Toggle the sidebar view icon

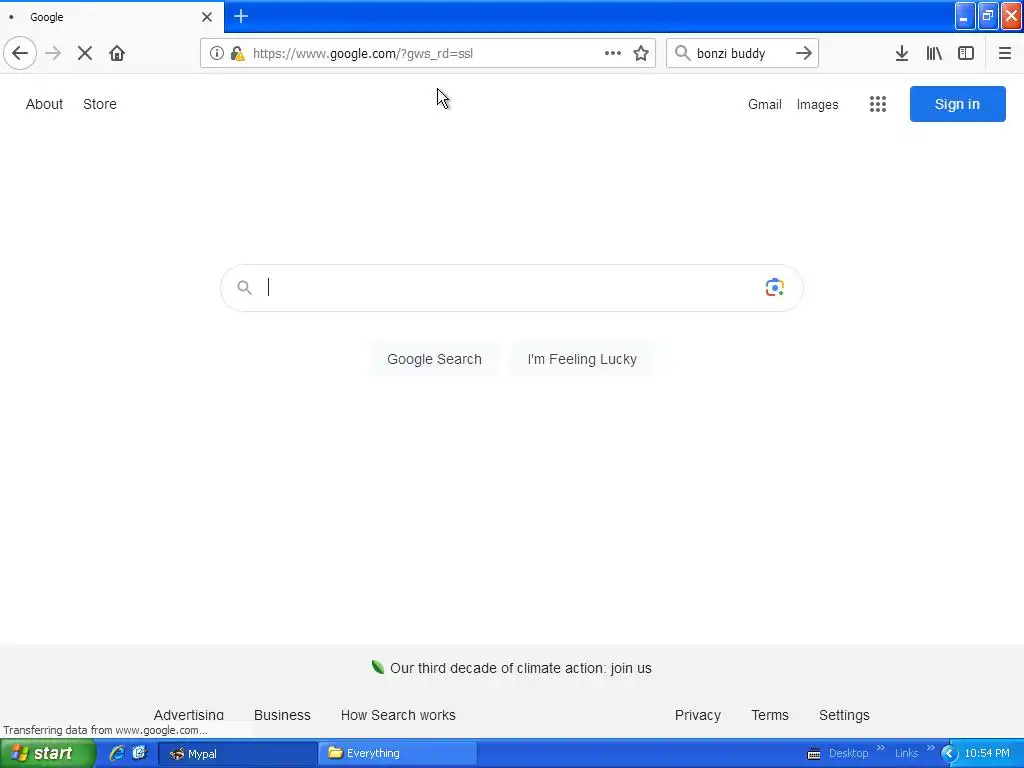click(x=966, y=53)
